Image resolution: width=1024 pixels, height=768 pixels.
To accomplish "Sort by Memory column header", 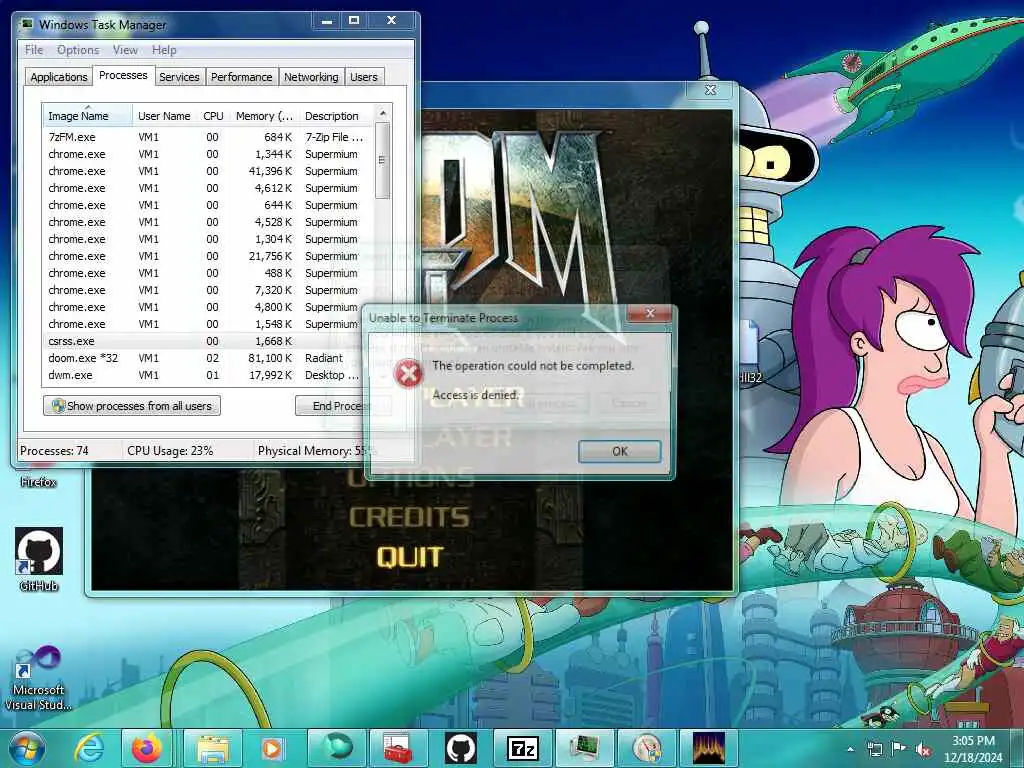I will [x=264, y=116].
